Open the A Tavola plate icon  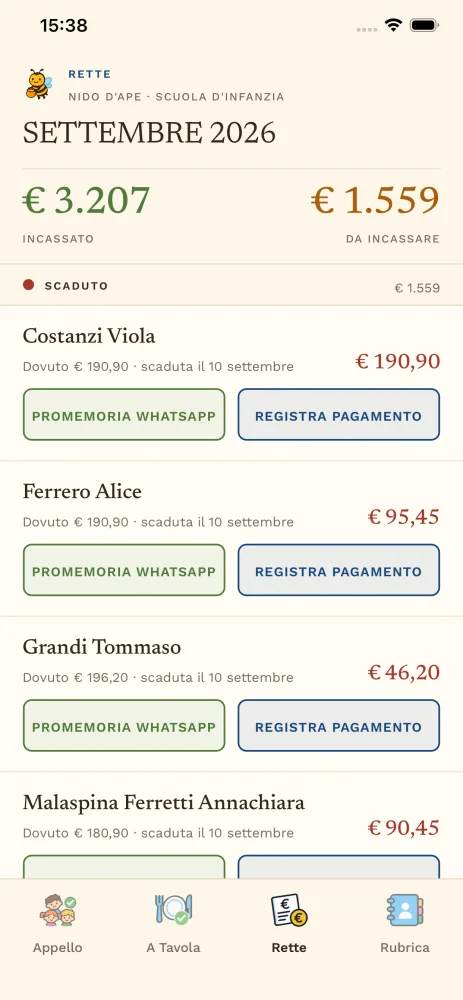(173, 910)
